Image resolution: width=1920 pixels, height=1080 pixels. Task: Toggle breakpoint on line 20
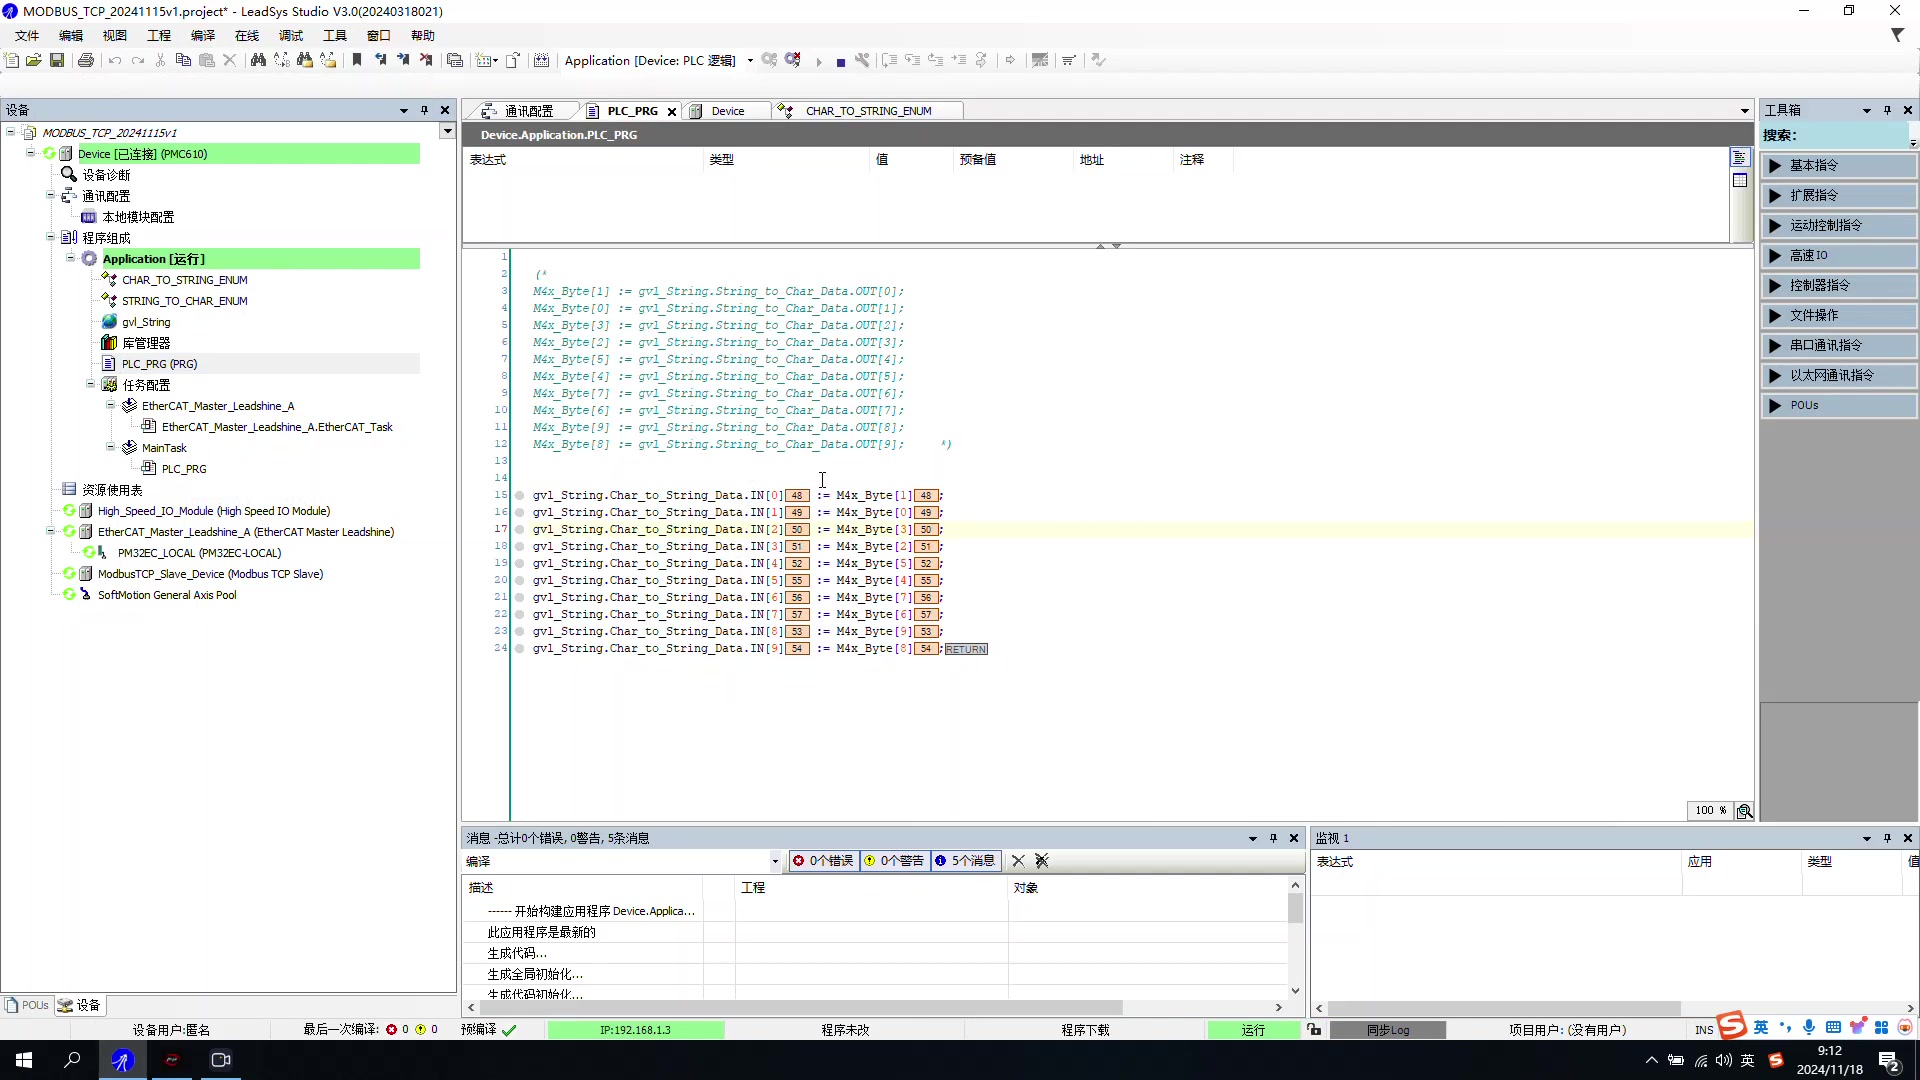(520, 580)
